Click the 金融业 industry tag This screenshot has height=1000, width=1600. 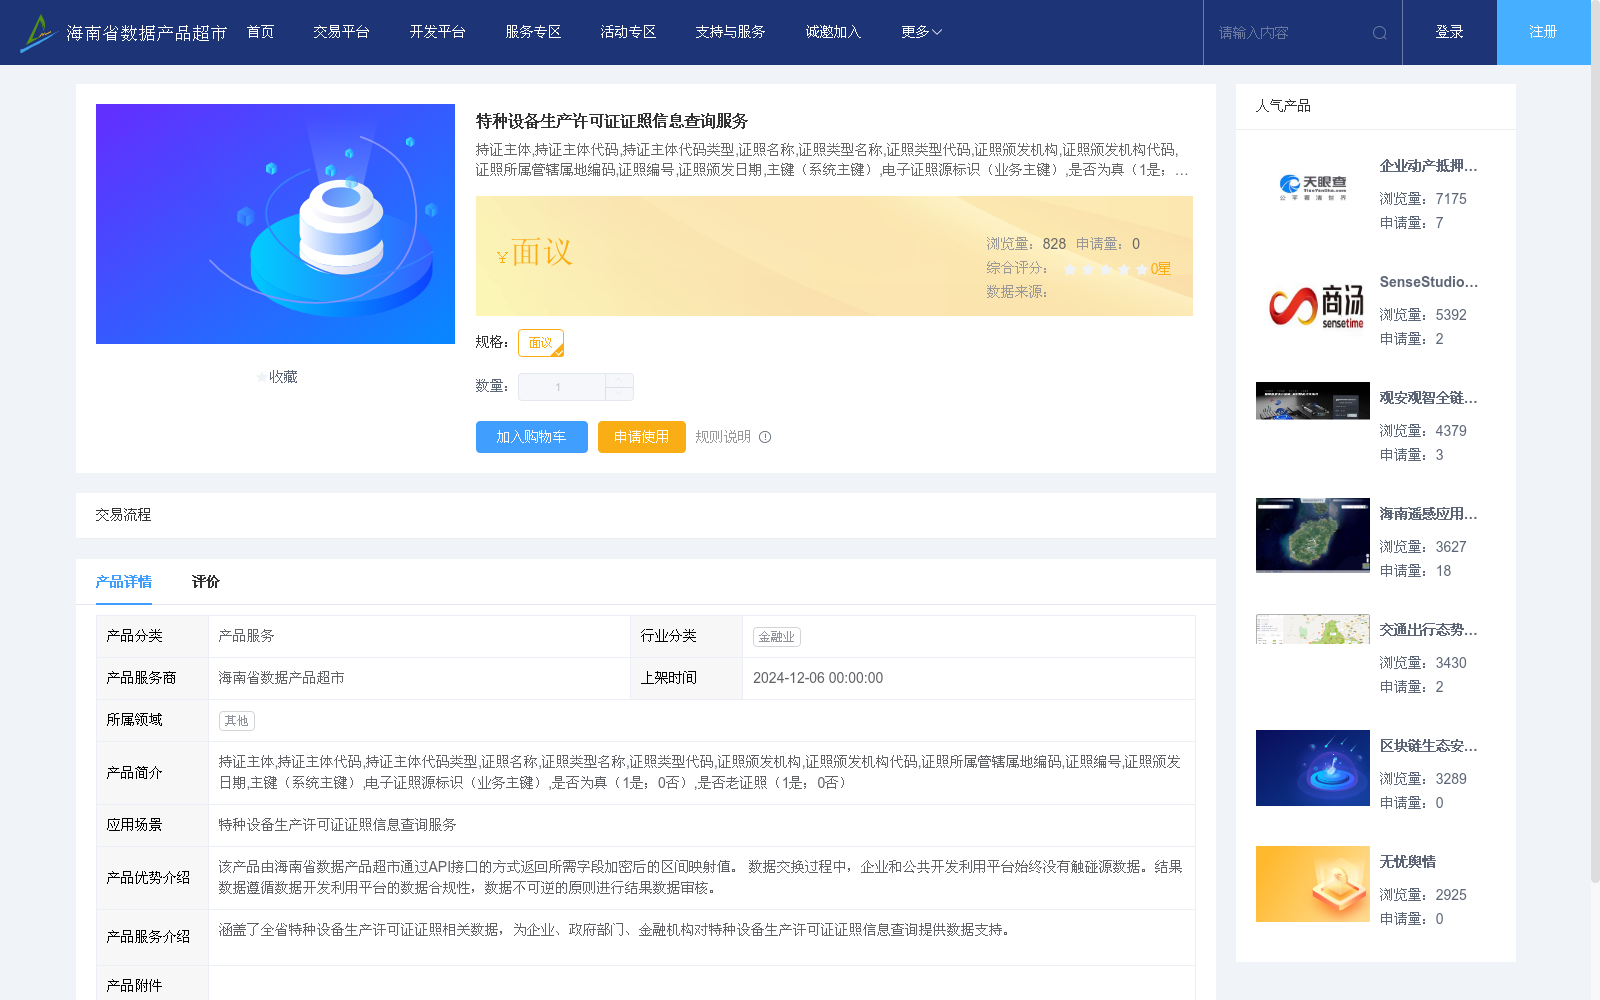click(x=776, y=637)
